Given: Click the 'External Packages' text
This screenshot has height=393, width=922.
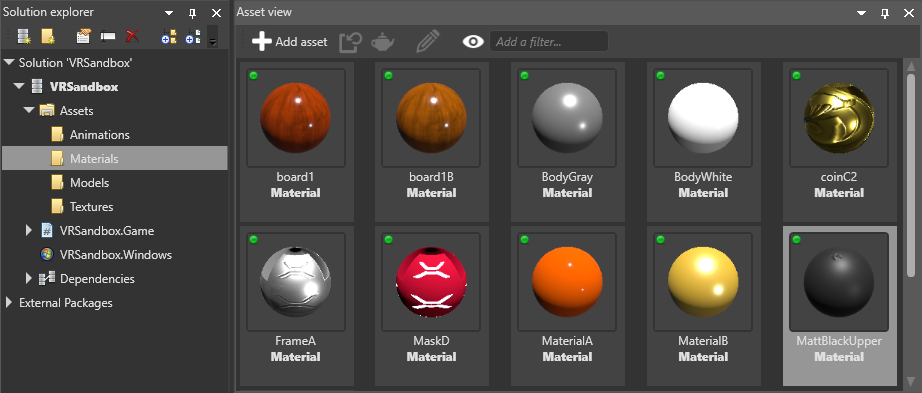Looking at the screenshot, I should pyautogui.click(x=66, y=303).
